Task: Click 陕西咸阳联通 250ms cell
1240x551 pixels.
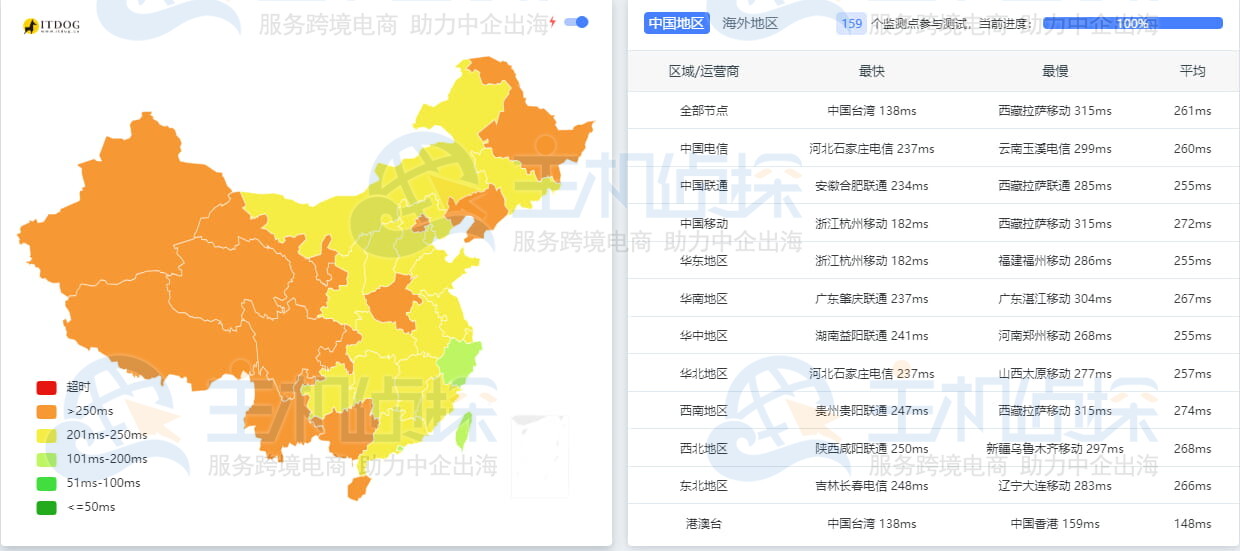Action: click(872, 449)
